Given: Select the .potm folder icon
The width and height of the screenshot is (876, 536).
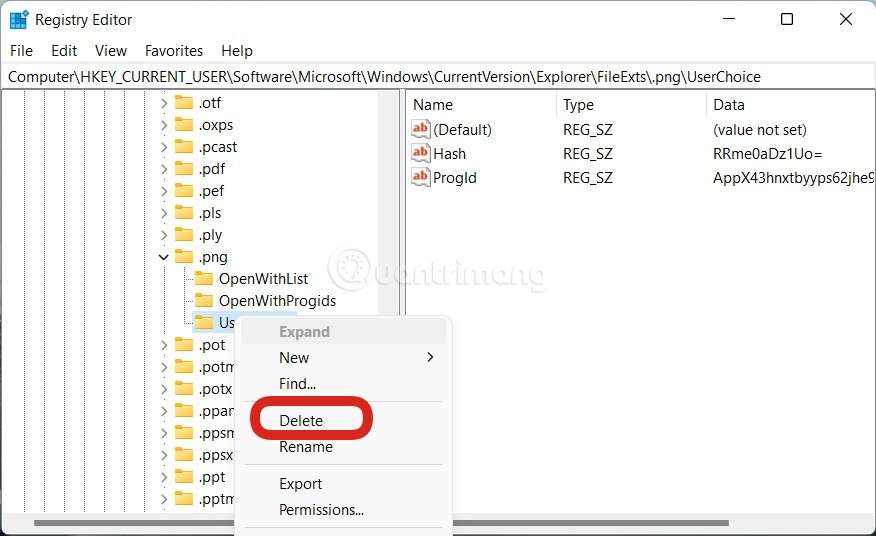Looking at the screenshot, I should tap(184, 367).
